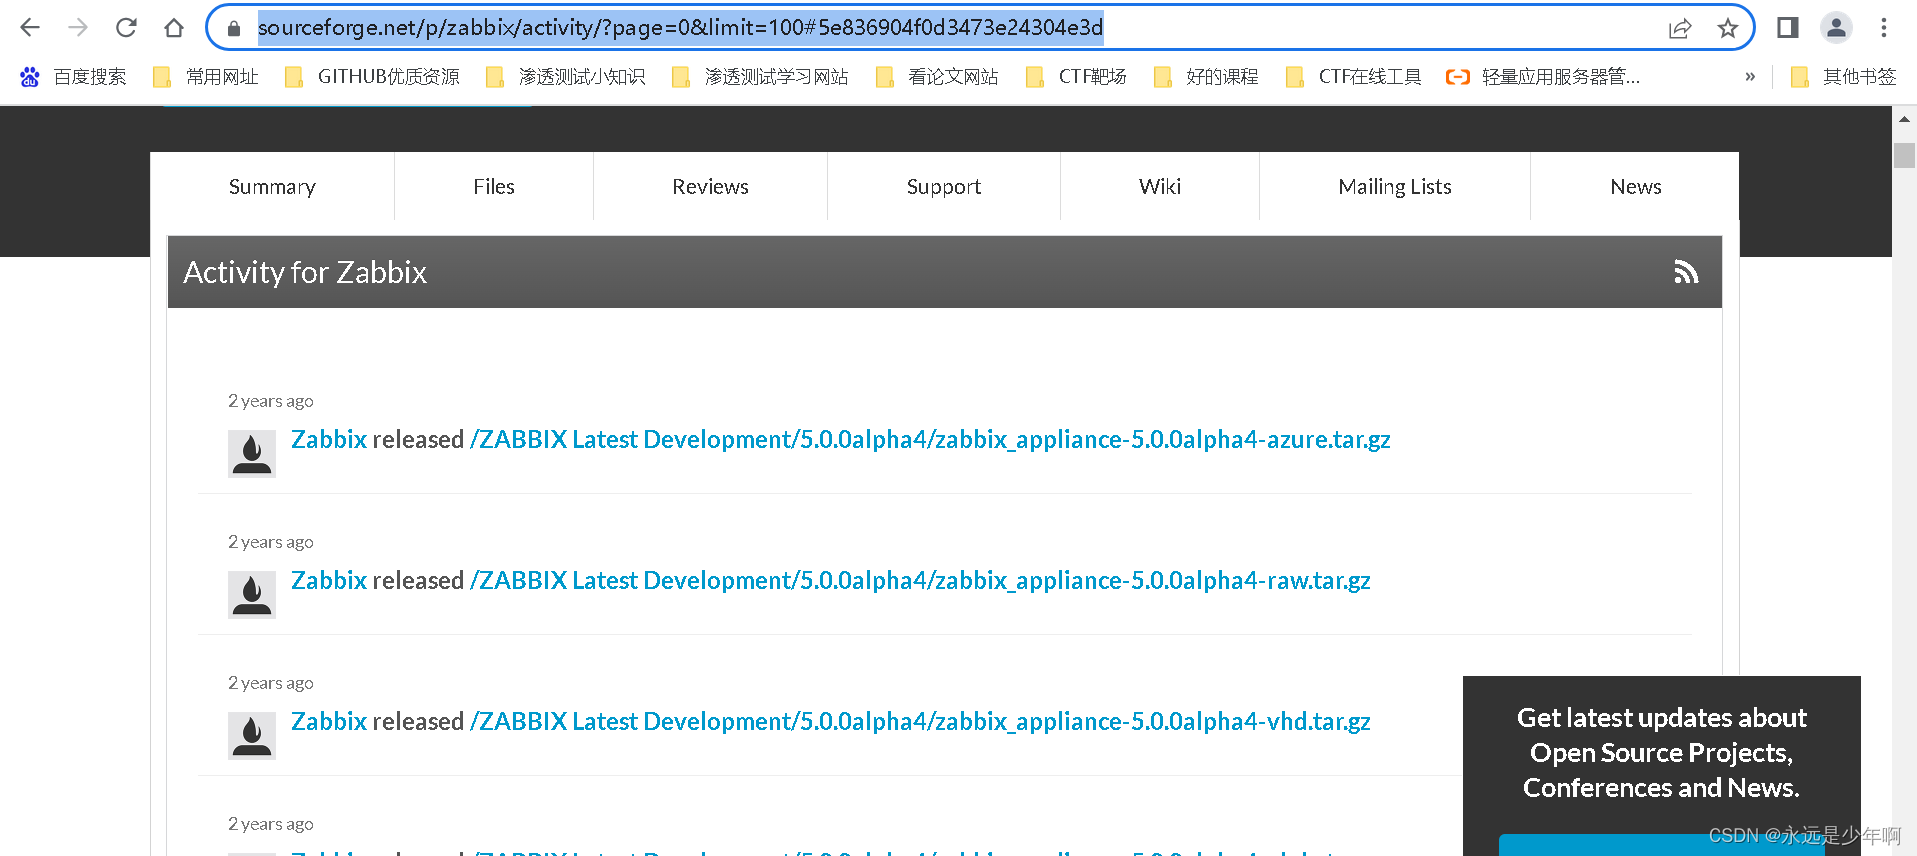This screenshot has height=856, width=1917.
Task: Go to the Wiki tab
Action: 1160,187
